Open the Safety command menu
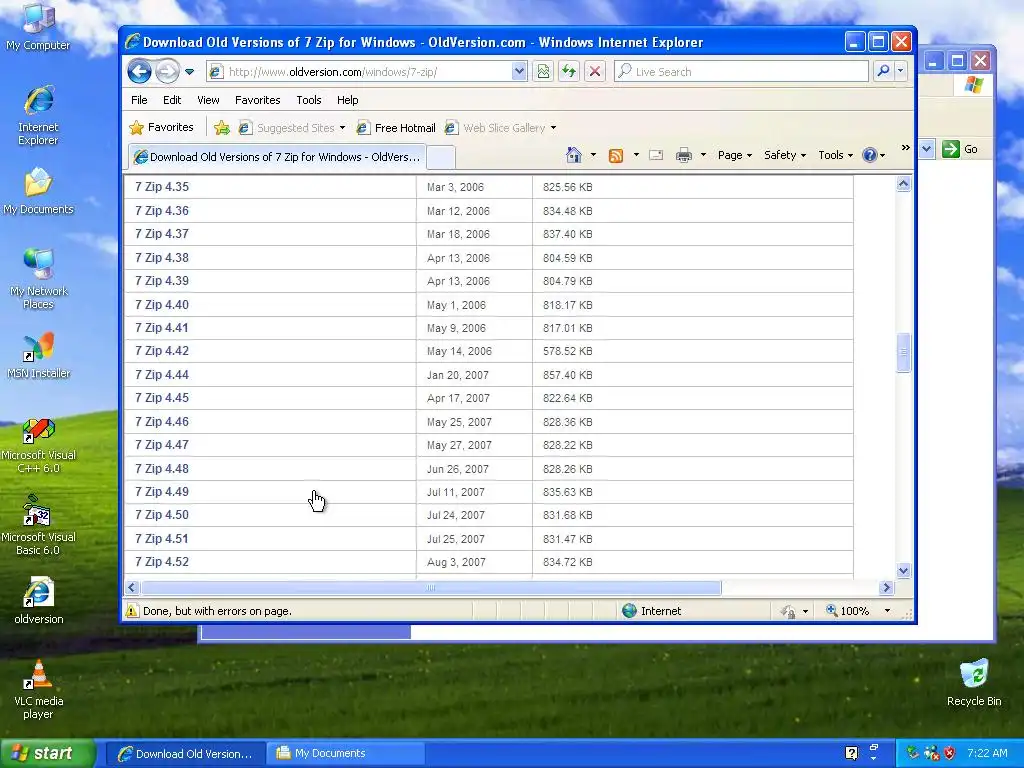1024x768 pixels. (785, 155)
